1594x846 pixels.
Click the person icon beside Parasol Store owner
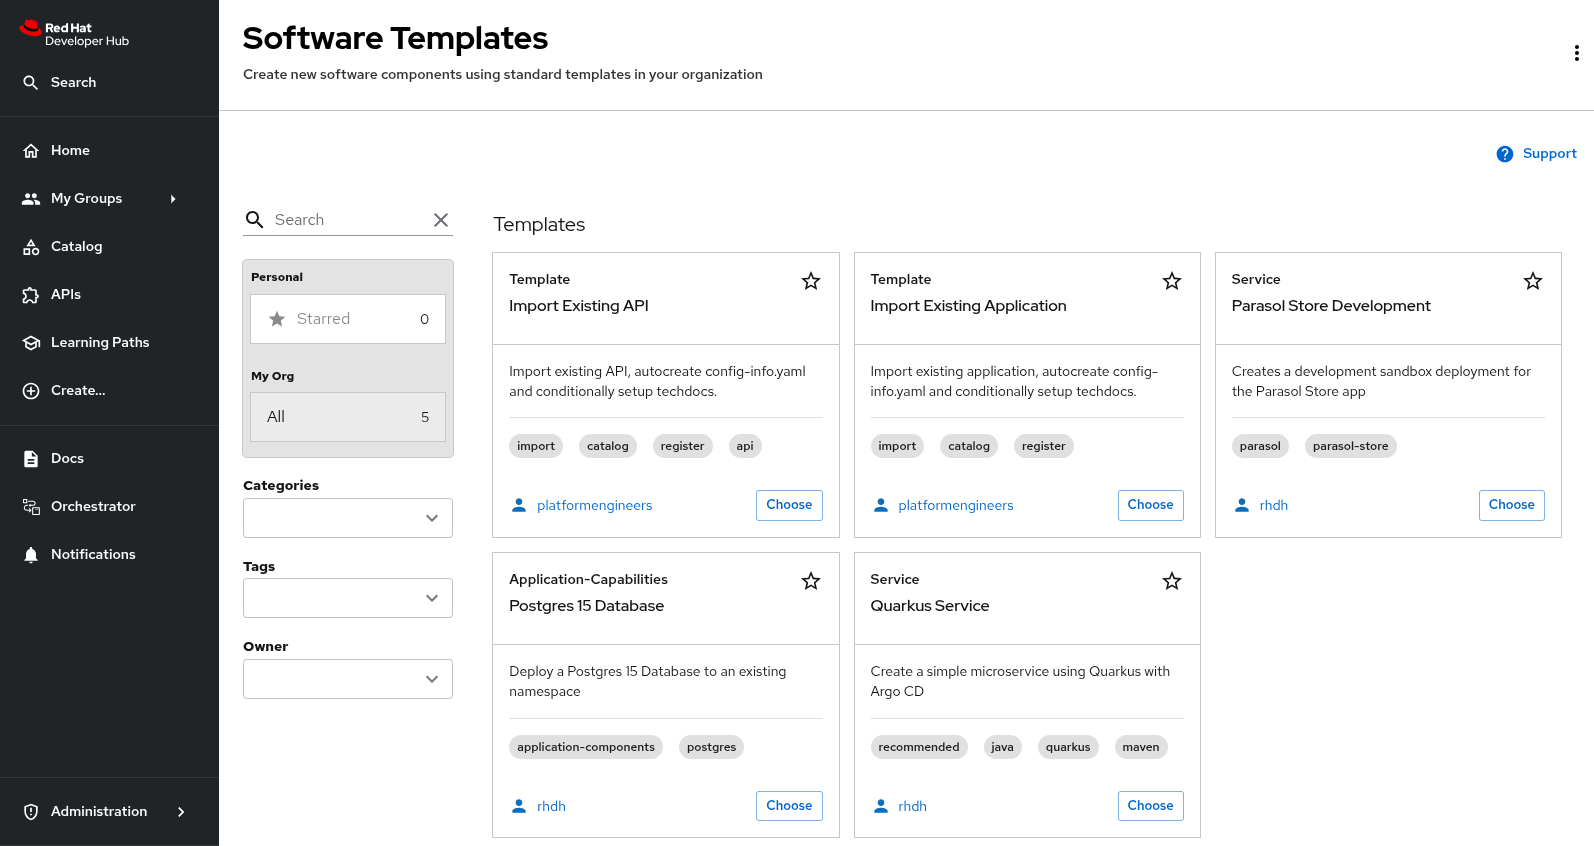[x=1241, y=505]
